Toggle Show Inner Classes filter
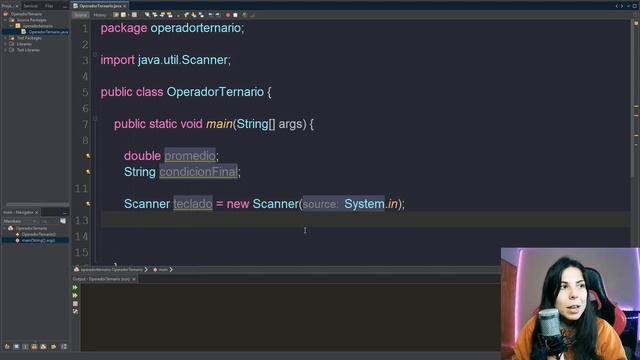 (x=44, y=347)
